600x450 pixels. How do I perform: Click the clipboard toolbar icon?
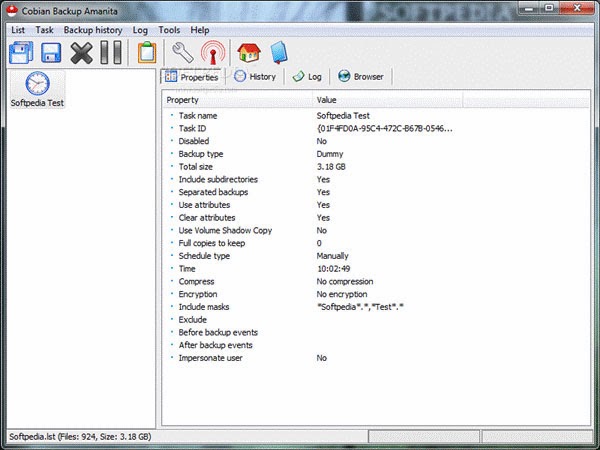click(x=147, y=52)
